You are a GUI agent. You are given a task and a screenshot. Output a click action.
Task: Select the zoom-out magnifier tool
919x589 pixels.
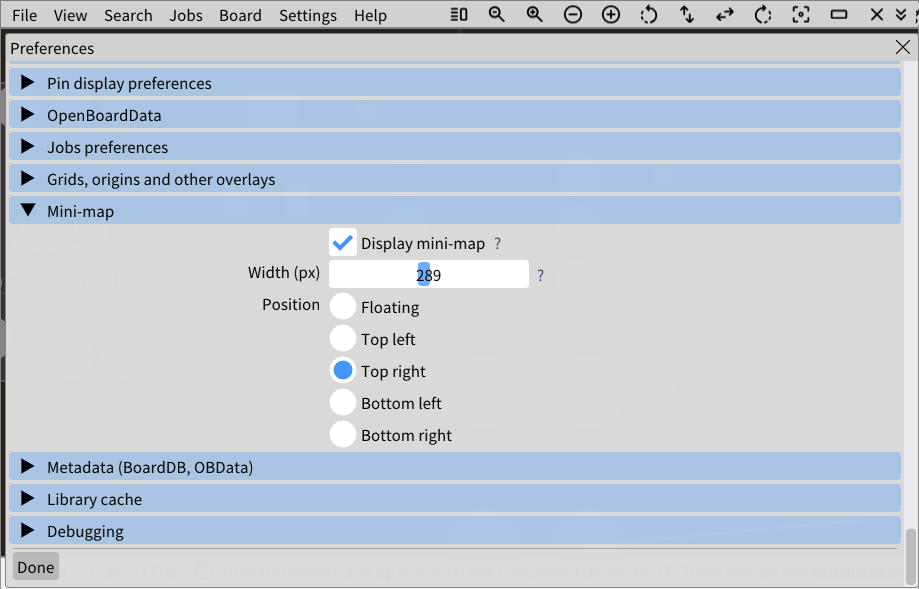pyautogui.click(x=496, y=14)
